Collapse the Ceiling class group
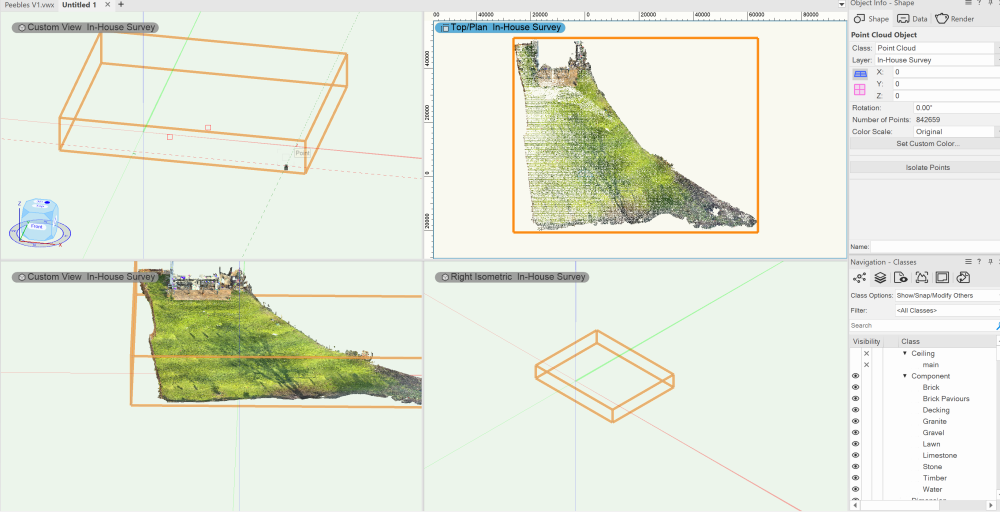This screenshot has width=1000, height=512. tap(905, 353)
